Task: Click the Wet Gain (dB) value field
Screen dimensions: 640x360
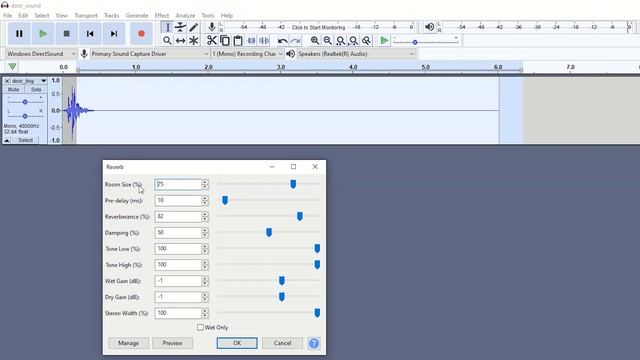Action: pos(178,281)
